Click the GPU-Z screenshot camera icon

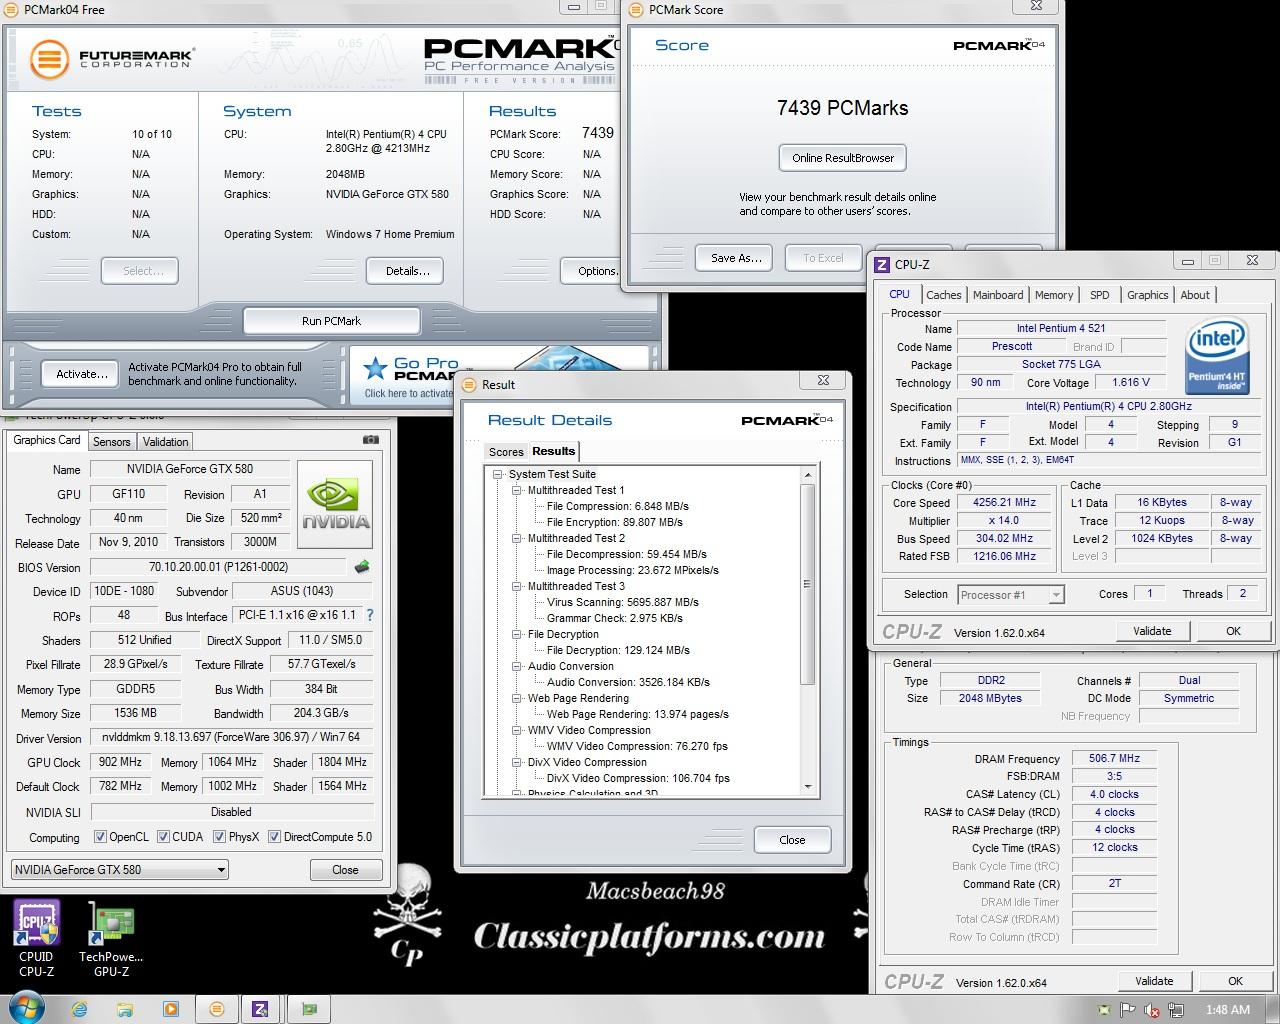(x=371, y=439)
